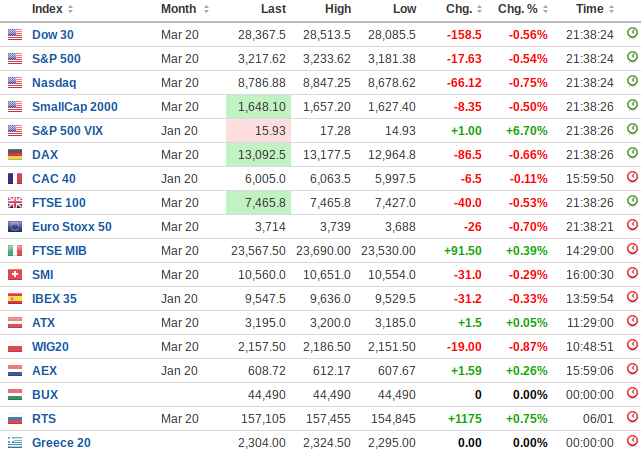
Task: Click the German flag beside DAX
Action: pyautogui.click(x=15, y=155)
